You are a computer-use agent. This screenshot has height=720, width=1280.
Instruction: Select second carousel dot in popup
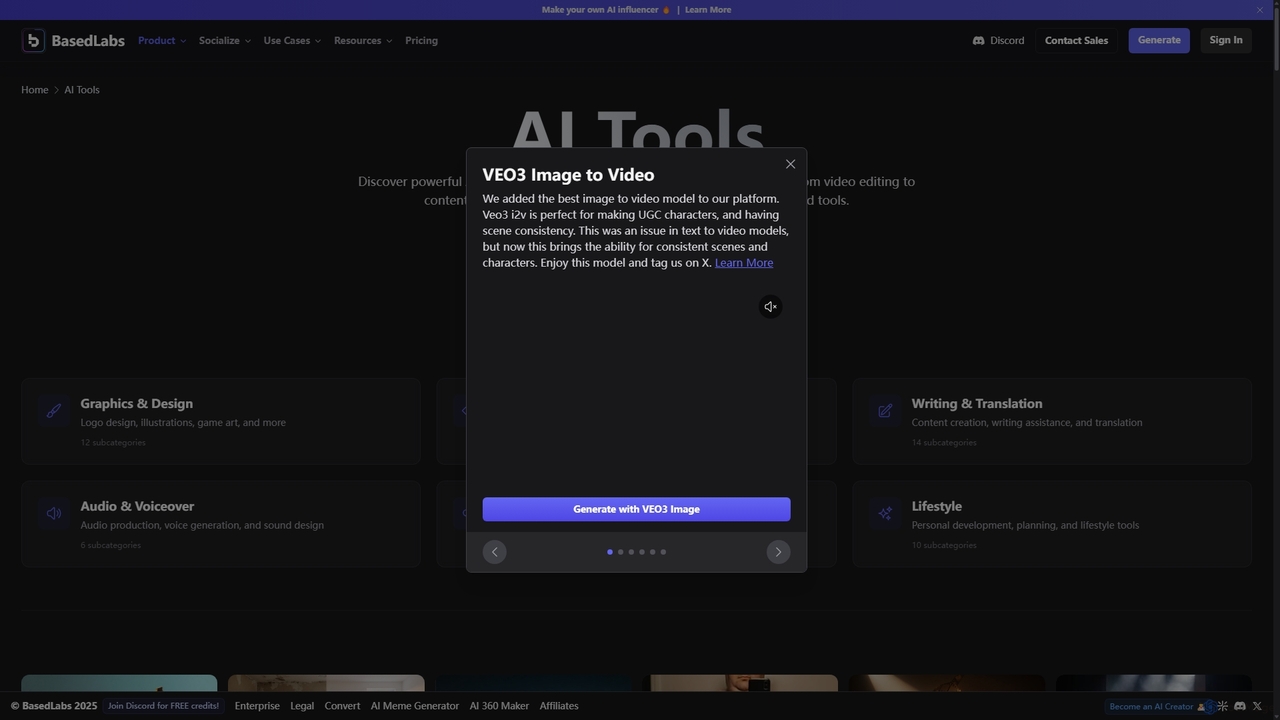pyautogui.click(x=620, y=552)
